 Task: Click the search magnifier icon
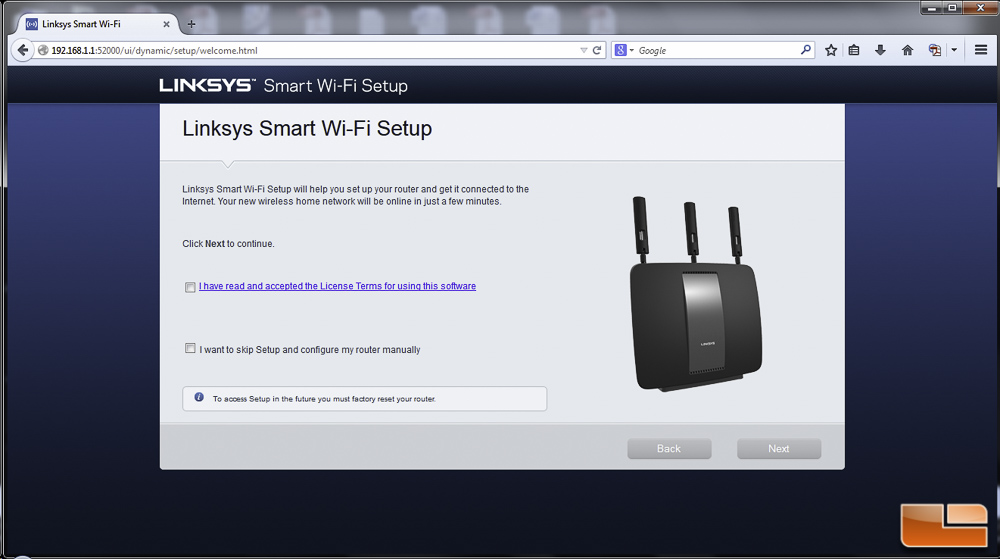[x=805, y=50]
